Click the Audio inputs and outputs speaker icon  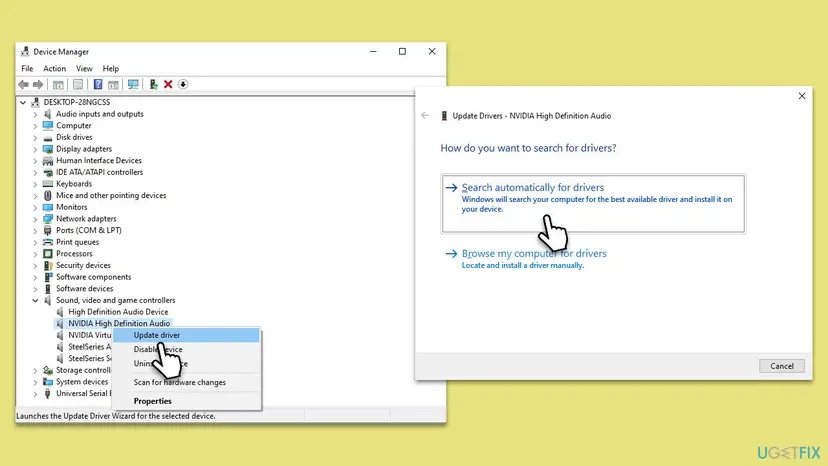pos(48,114)
